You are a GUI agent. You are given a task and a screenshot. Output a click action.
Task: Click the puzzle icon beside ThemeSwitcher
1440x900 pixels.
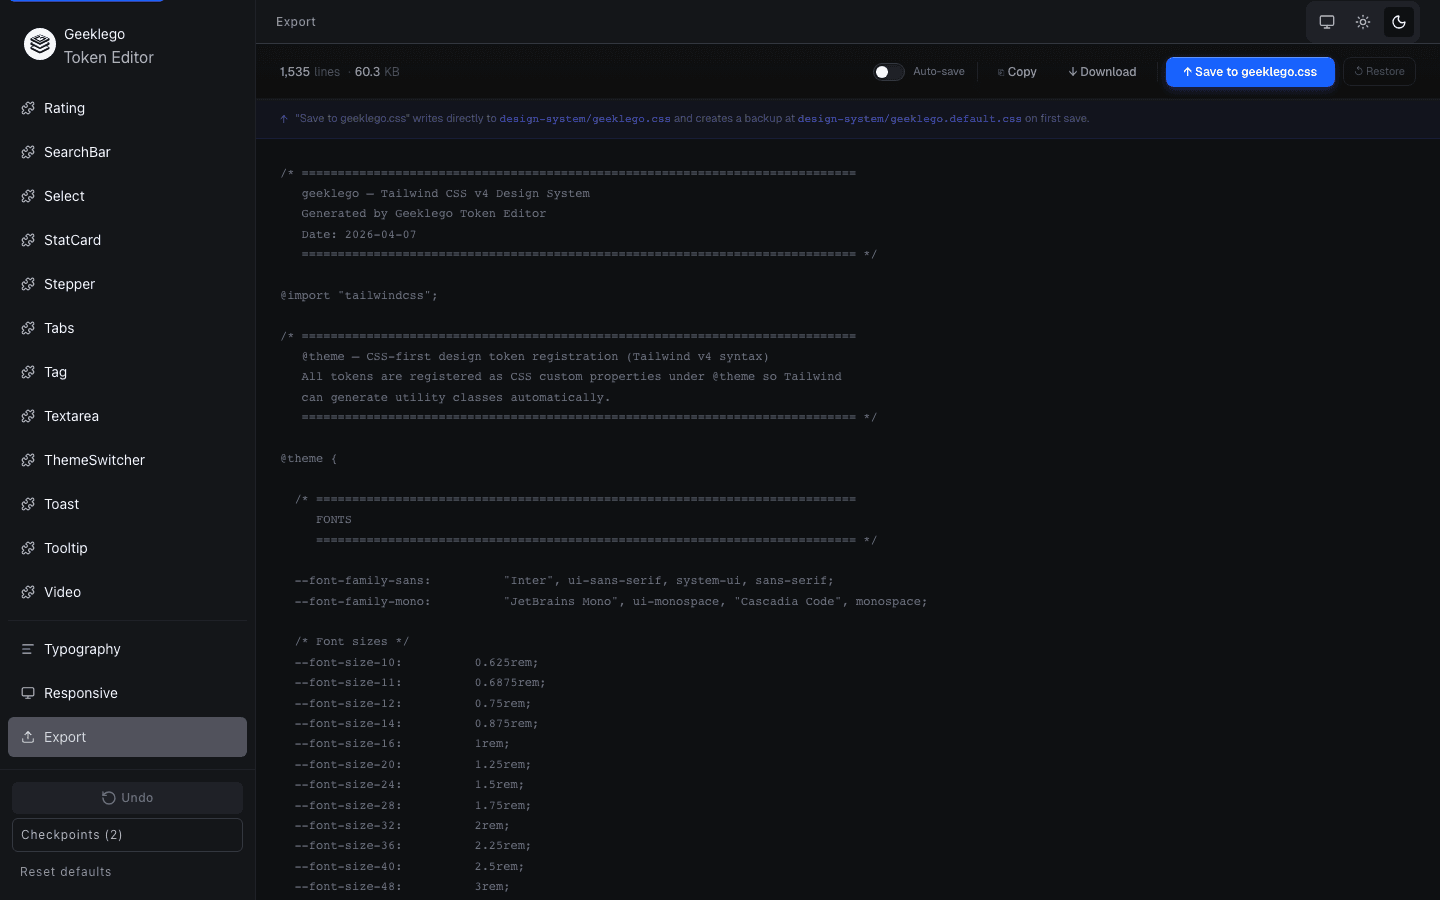pos(28,460)
